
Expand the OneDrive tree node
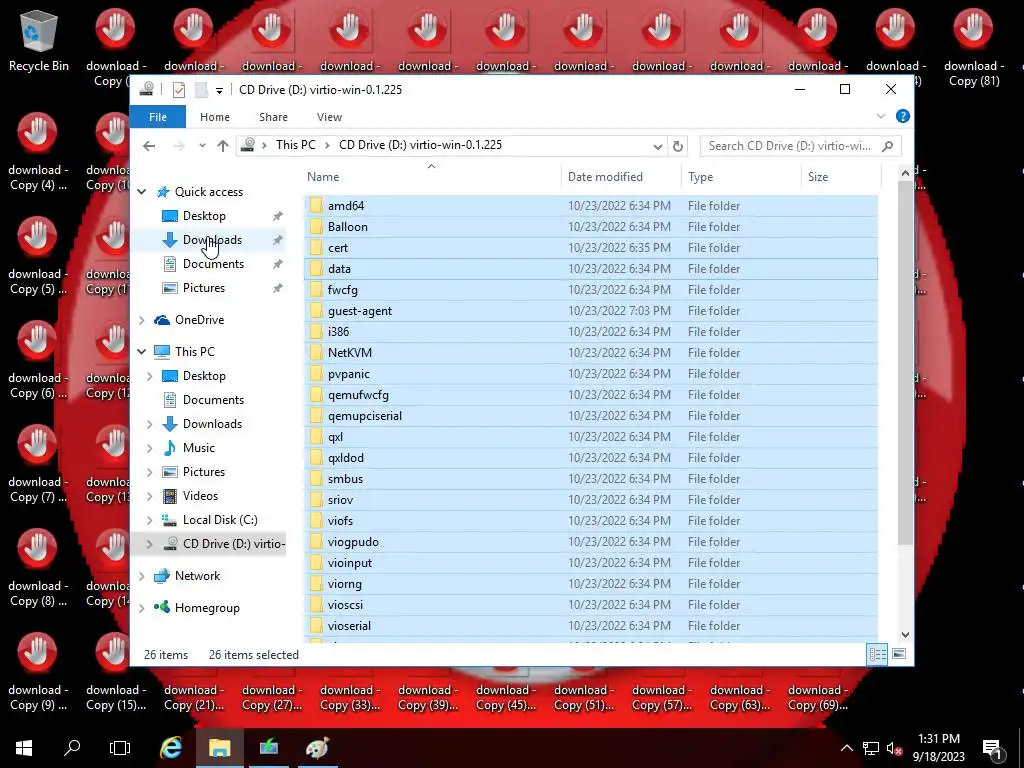click(x=142, y=320)
